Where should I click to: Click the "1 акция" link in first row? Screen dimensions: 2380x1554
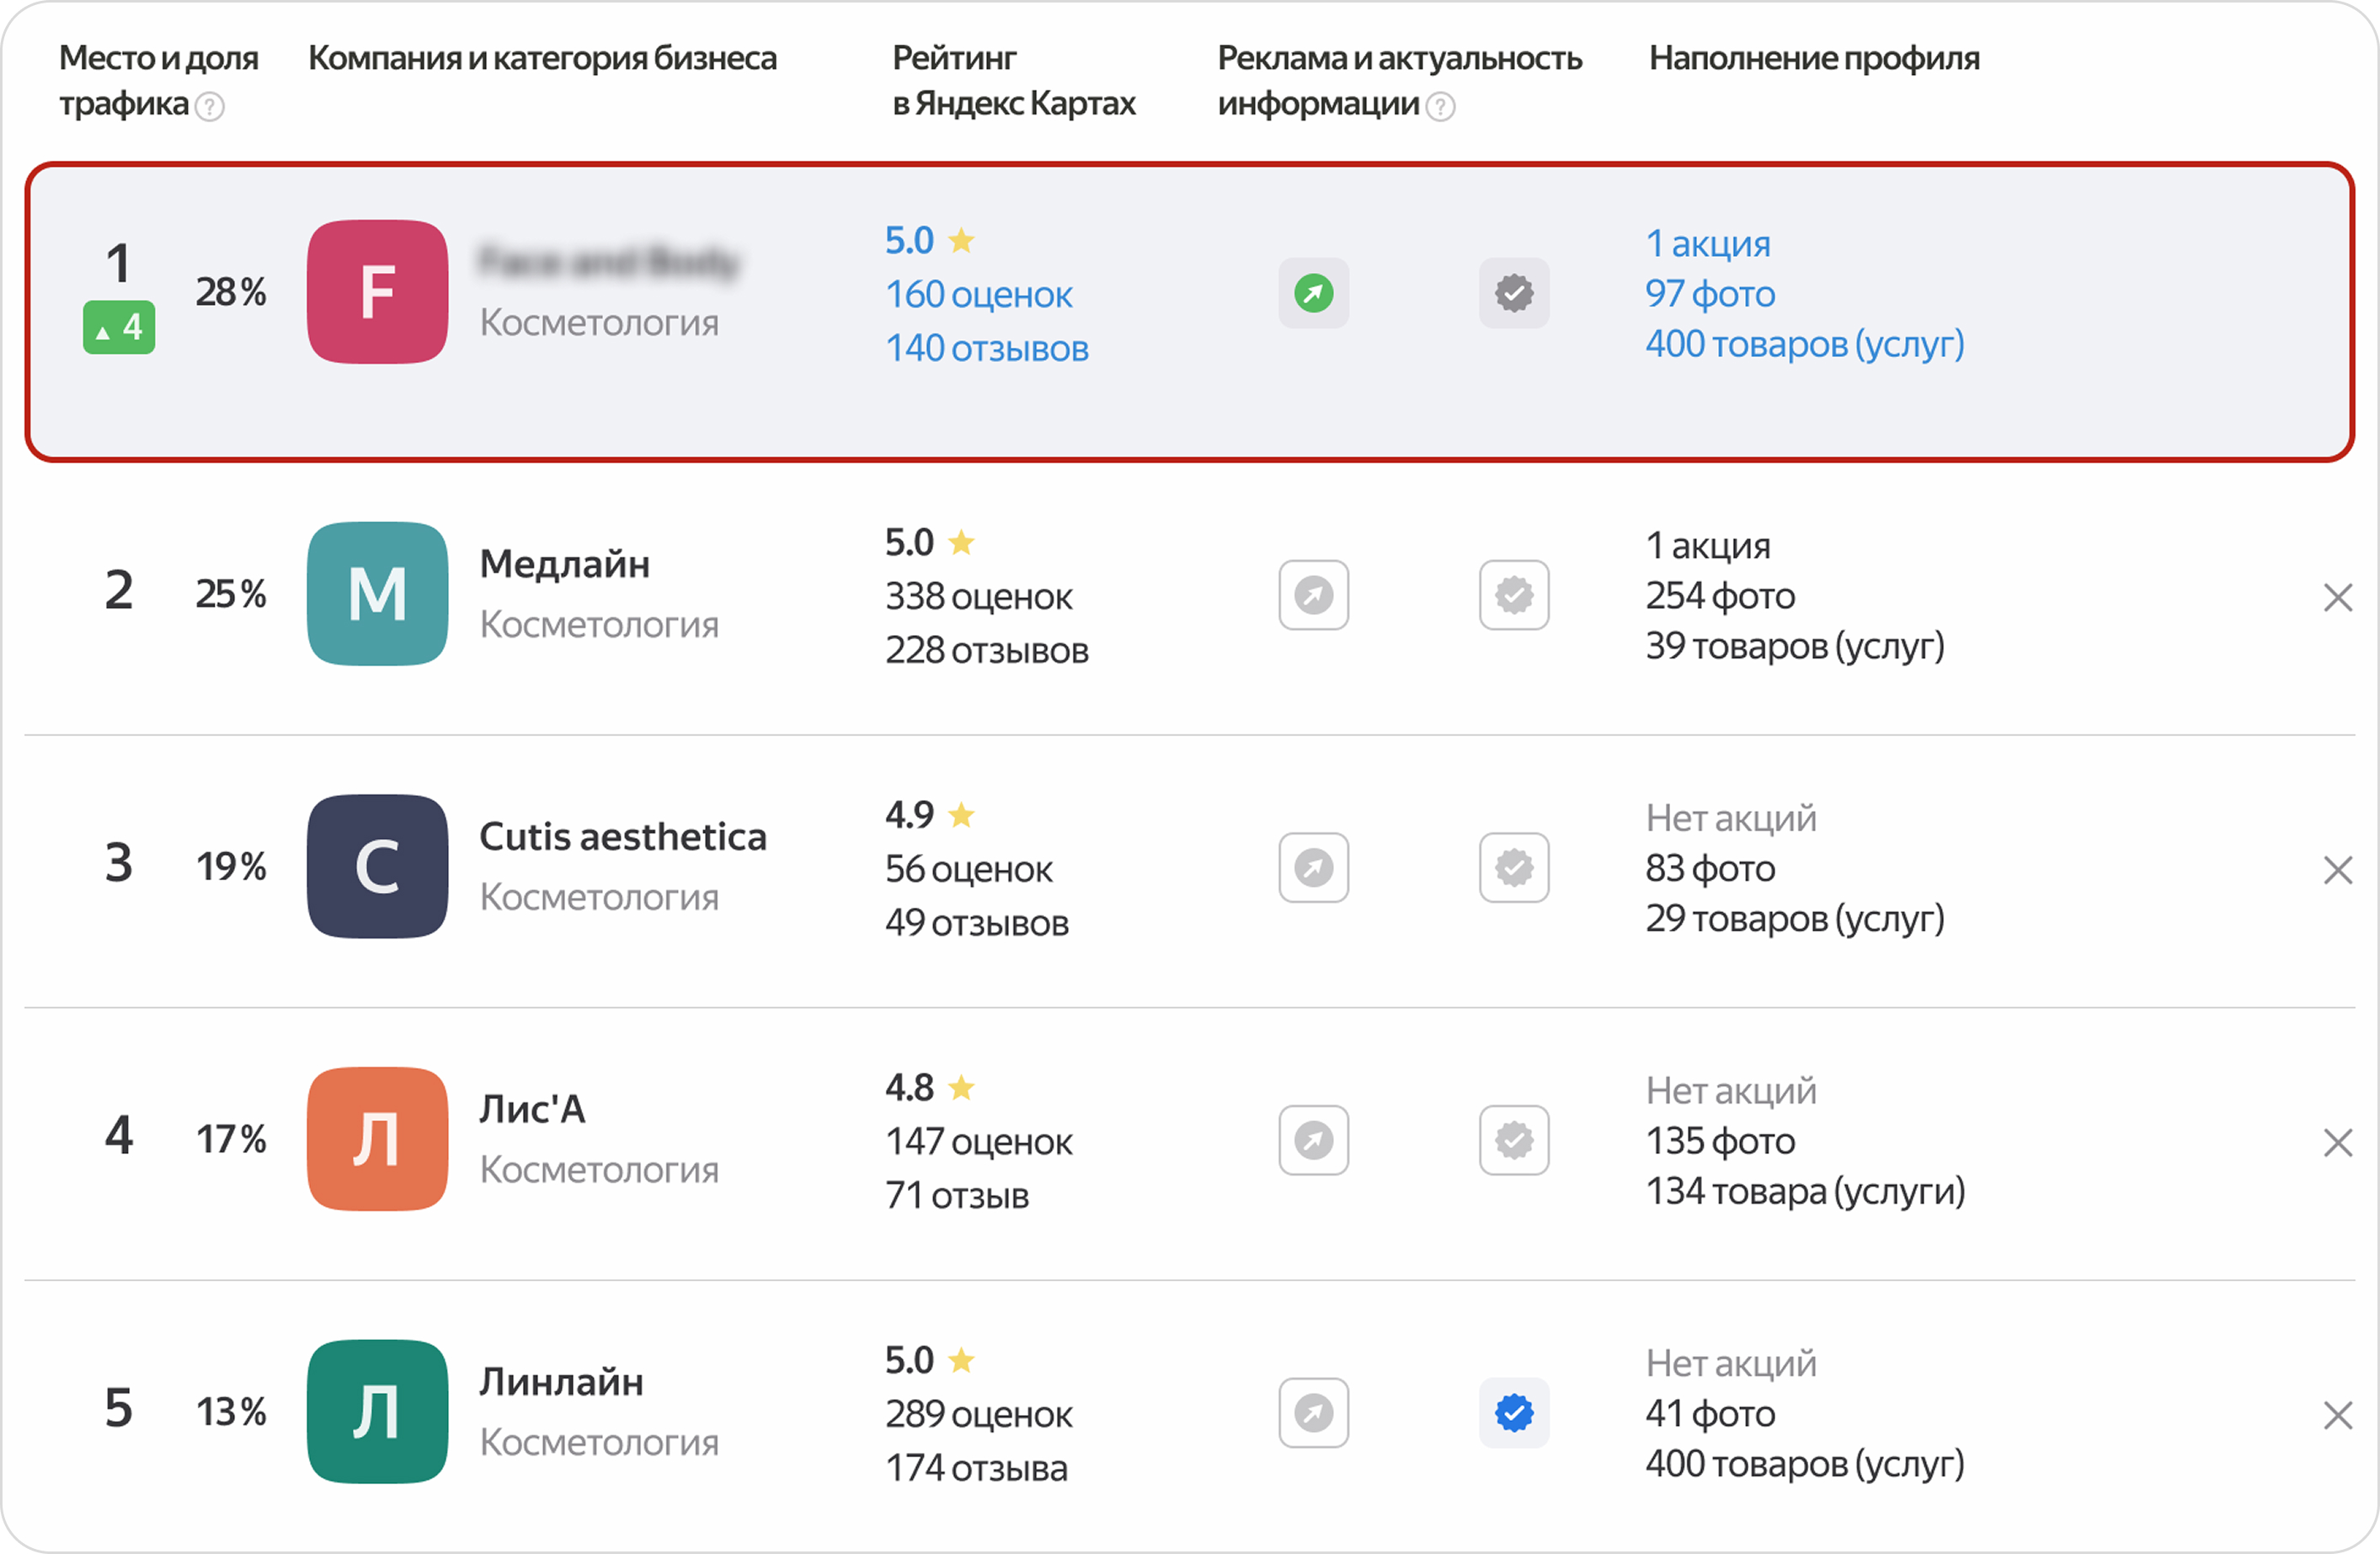coord(1707,244)
